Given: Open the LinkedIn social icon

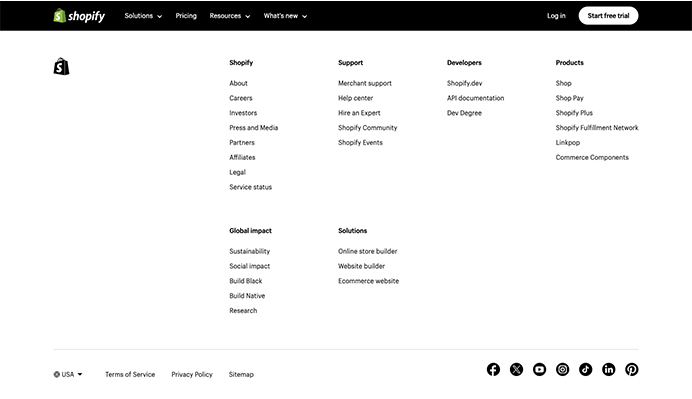Looking at the screenshot, I should click(609, 369).
